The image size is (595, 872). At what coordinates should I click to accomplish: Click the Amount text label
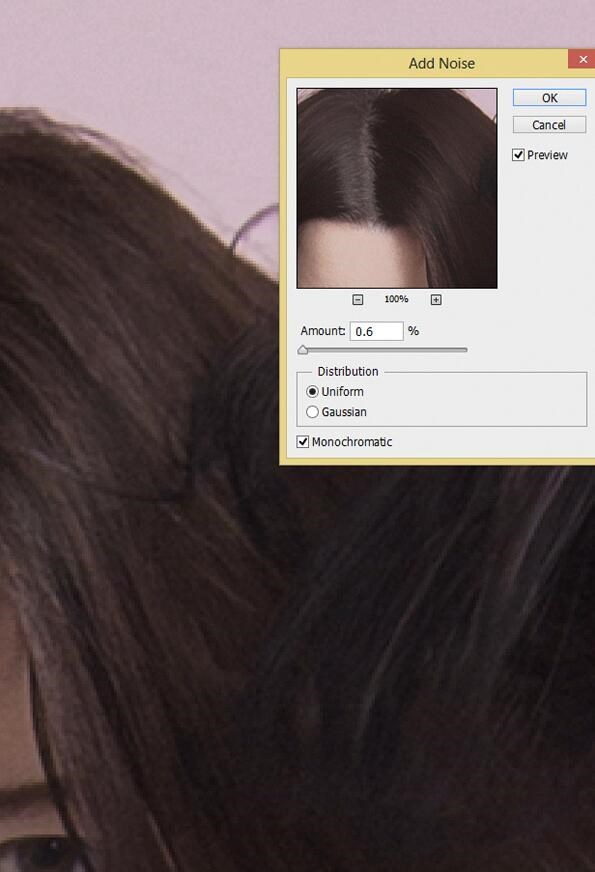(323, 331)
